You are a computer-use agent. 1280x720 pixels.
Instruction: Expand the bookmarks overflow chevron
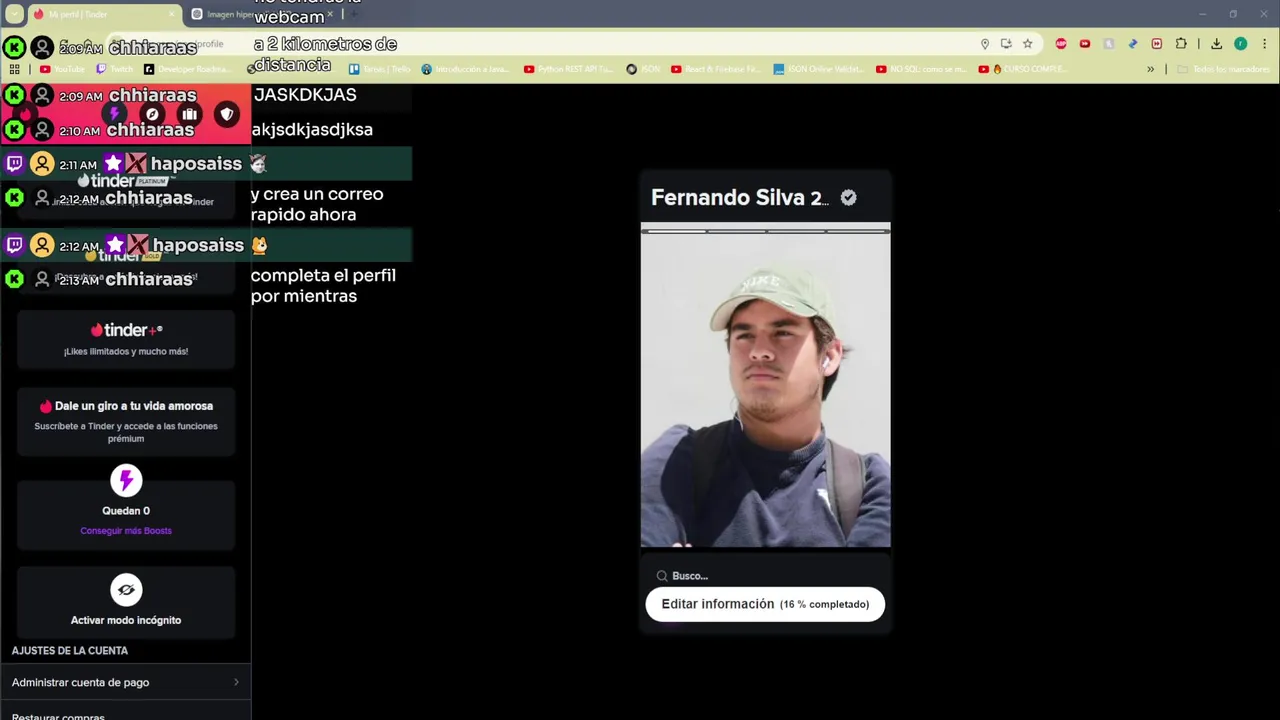point(1150,69)
